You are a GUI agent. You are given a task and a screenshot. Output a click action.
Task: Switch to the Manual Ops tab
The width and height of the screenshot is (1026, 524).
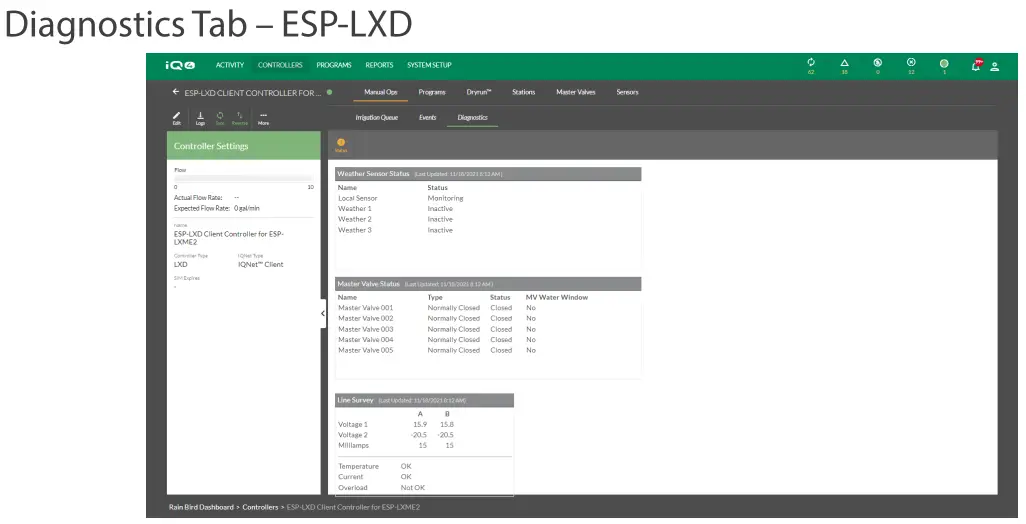[381, 92]
